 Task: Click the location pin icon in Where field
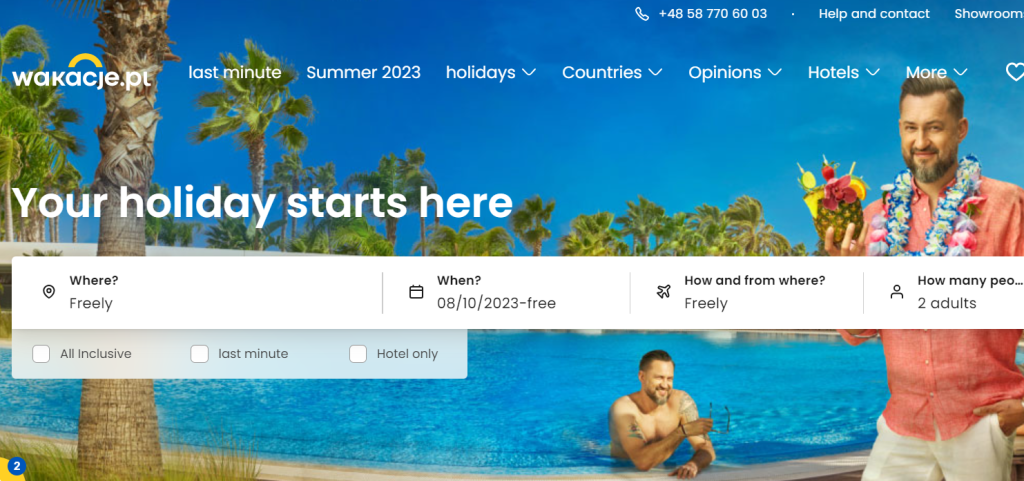click(x=48, y=292)
